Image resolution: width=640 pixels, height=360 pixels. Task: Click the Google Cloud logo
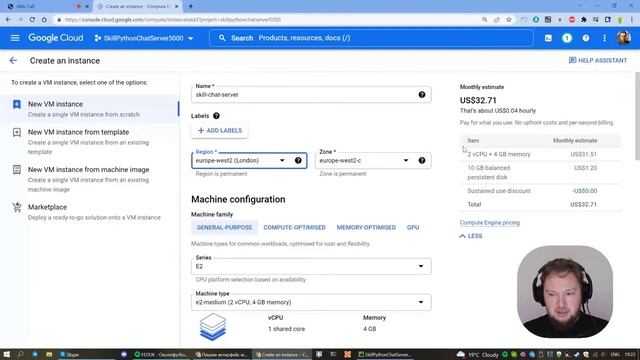tap(56, 38)
